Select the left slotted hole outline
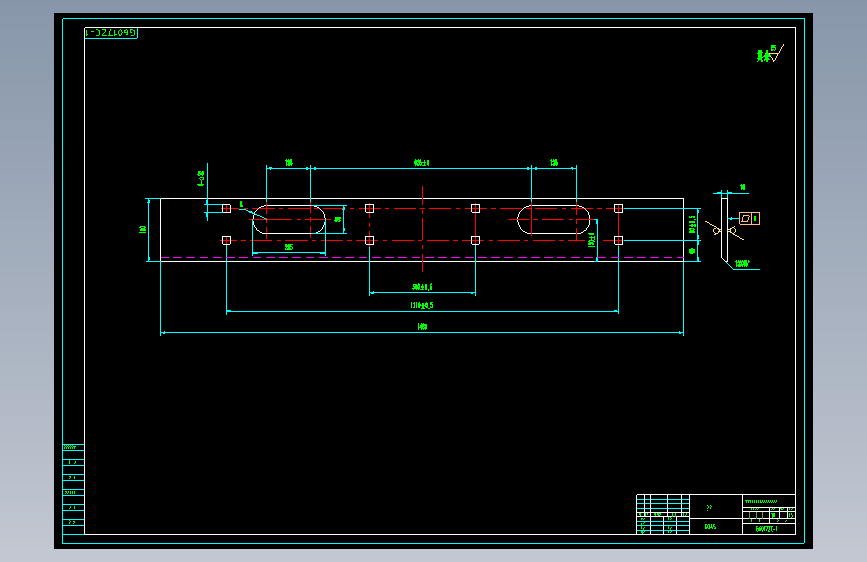 point(289,220)
